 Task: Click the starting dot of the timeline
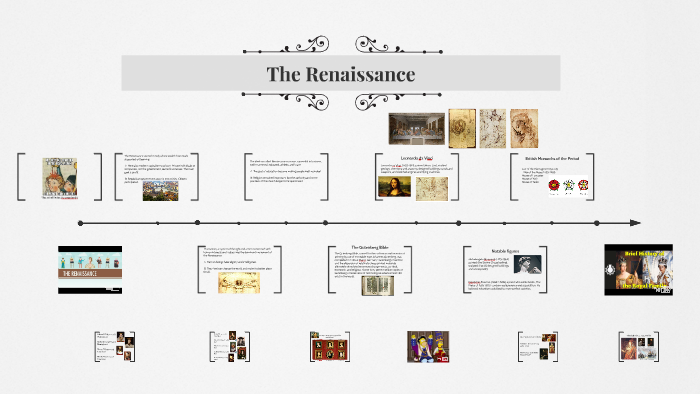[80, 223]
